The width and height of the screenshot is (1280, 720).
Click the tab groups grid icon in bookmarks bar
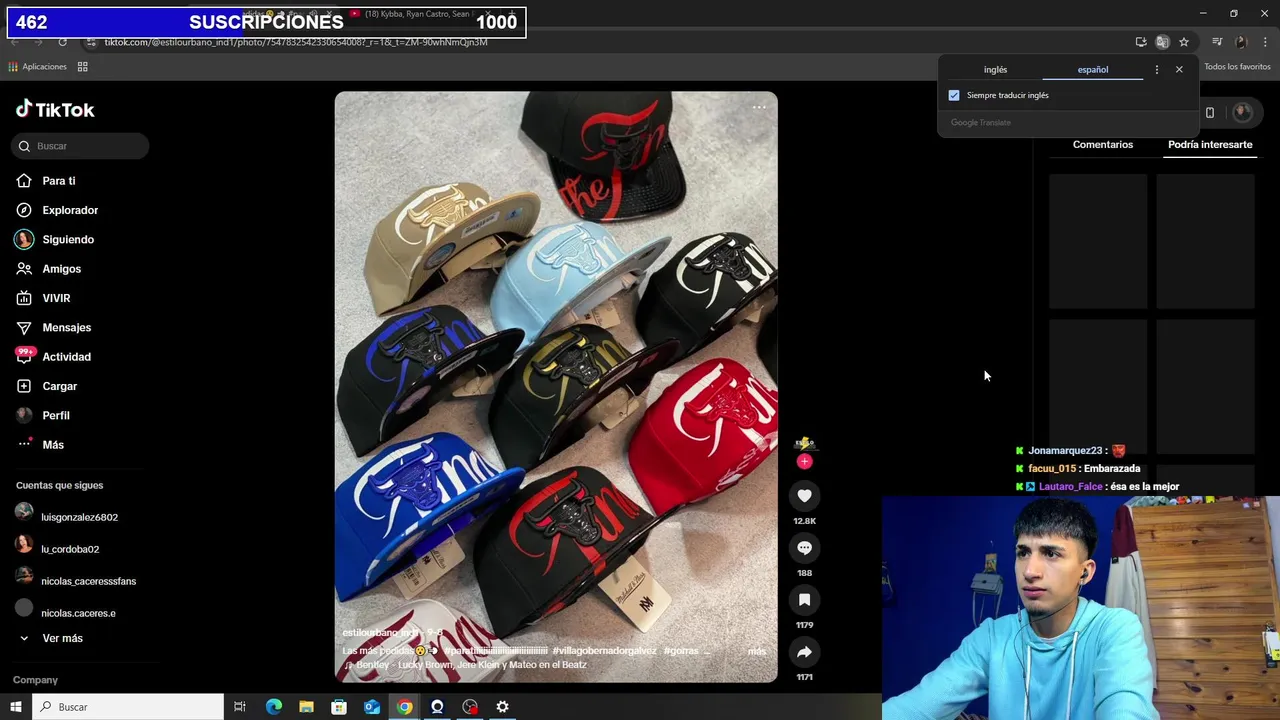(x=83, y=67)
